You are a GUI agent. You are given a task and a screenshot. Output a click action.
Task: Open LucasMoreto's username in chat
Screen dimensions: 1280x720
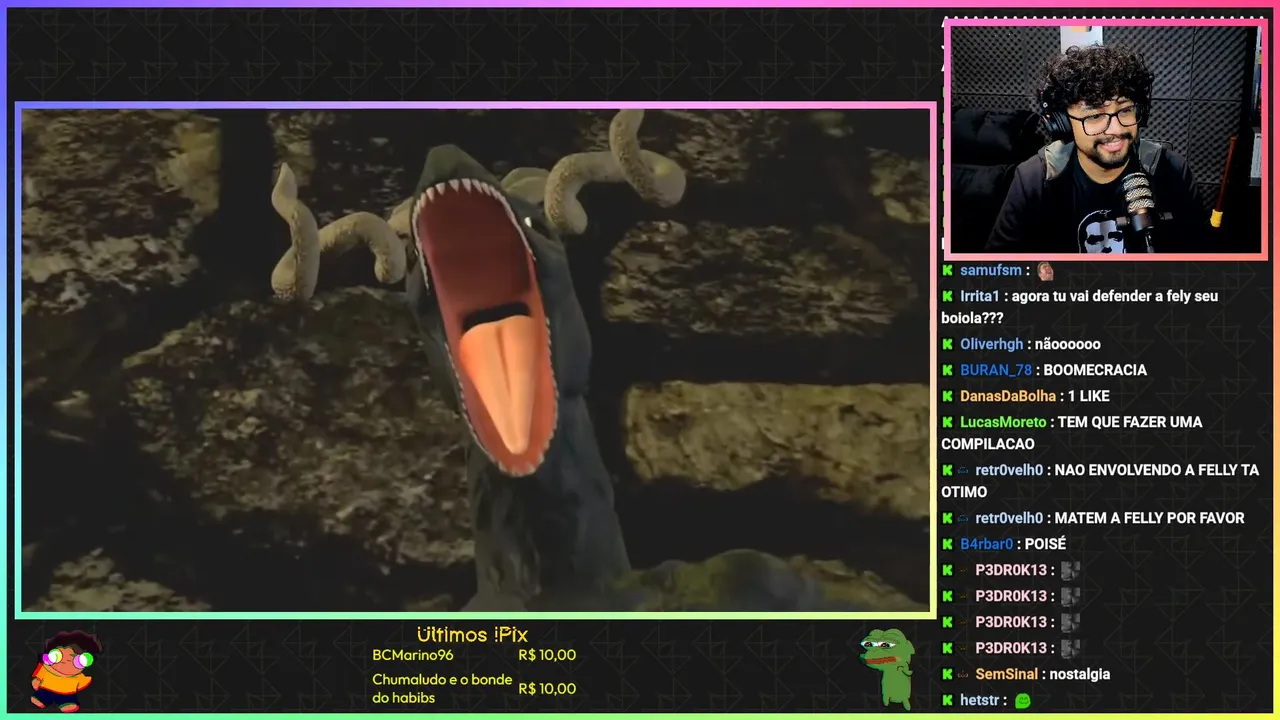pyautogui.click(x=1003, y=422)
